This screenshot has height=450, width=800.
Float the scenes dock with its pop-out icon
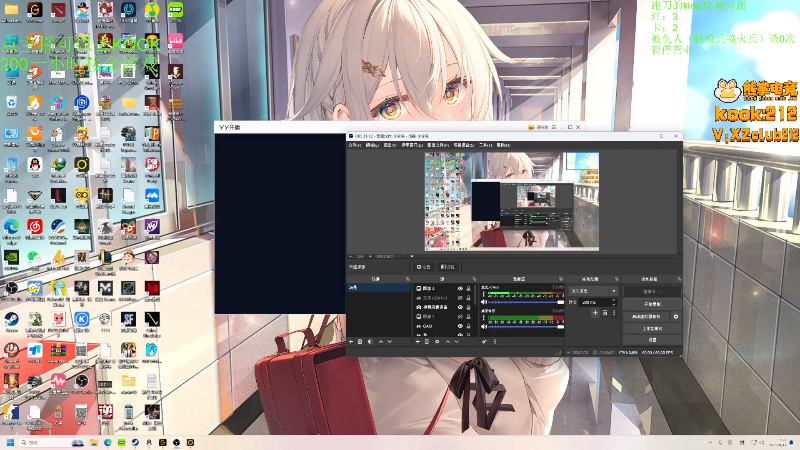(408, 279)
